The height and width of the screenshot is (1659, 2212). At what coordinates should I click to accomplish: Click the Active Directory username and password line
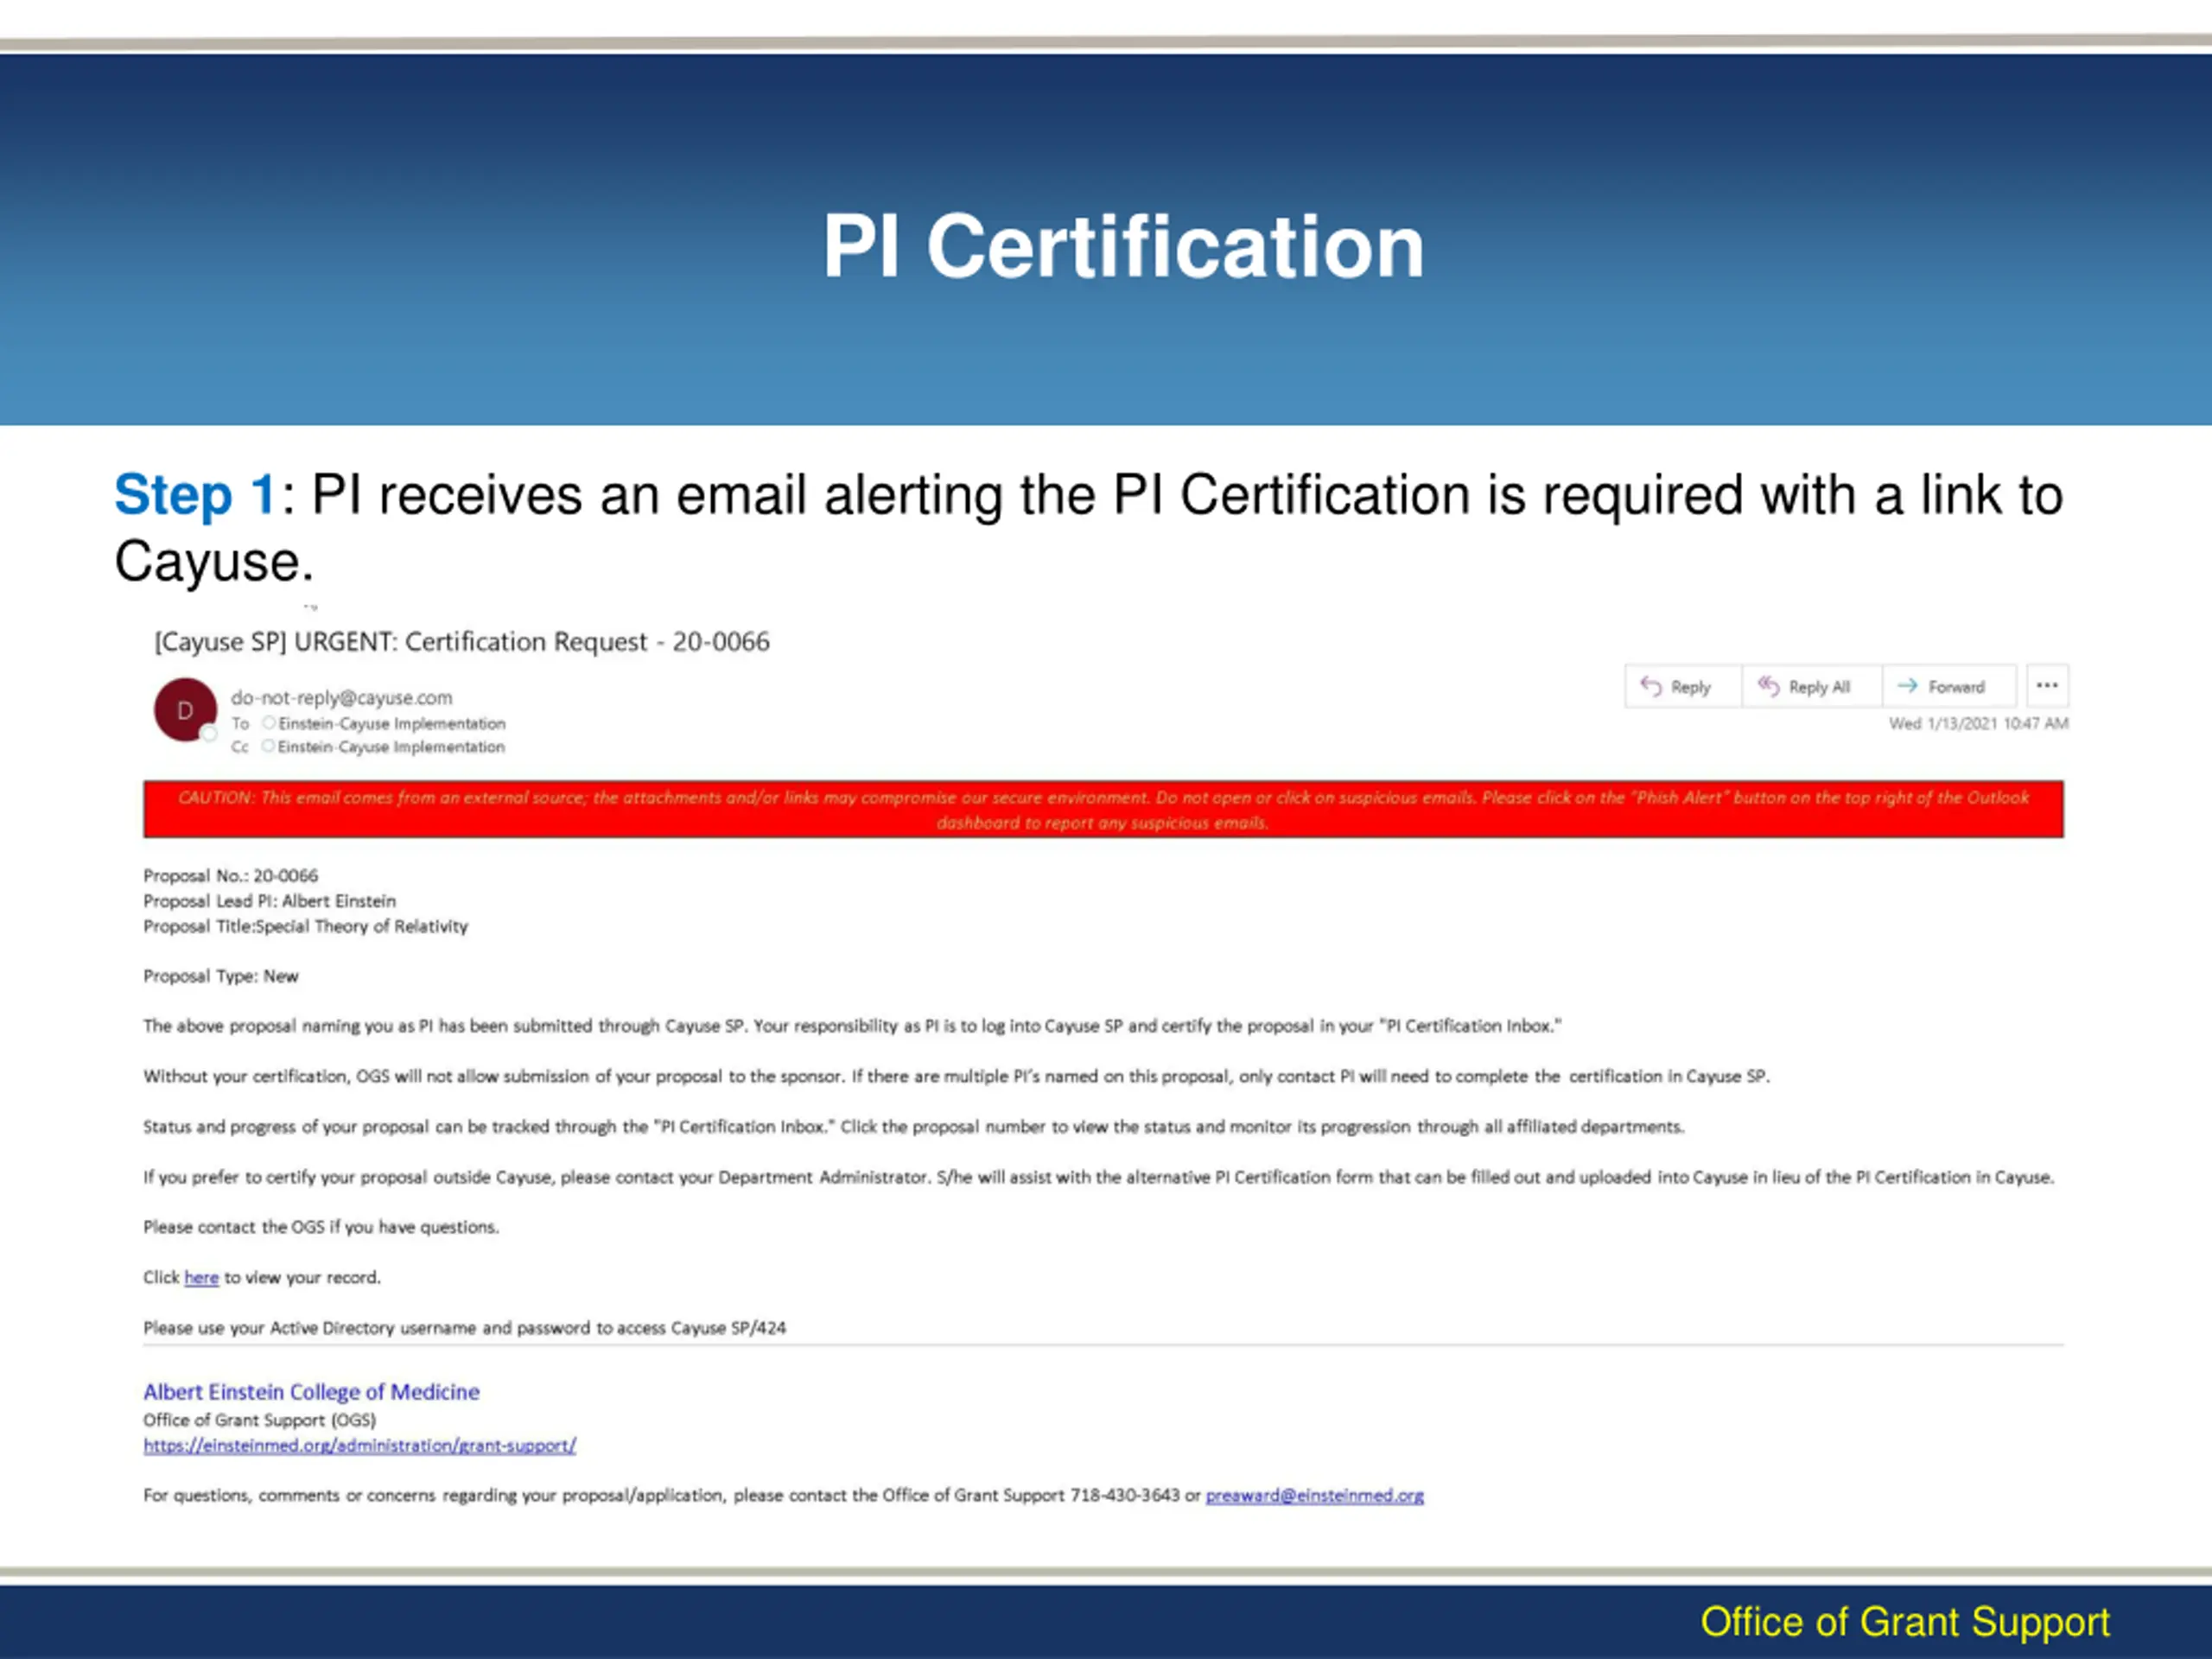click(464, 1328)
